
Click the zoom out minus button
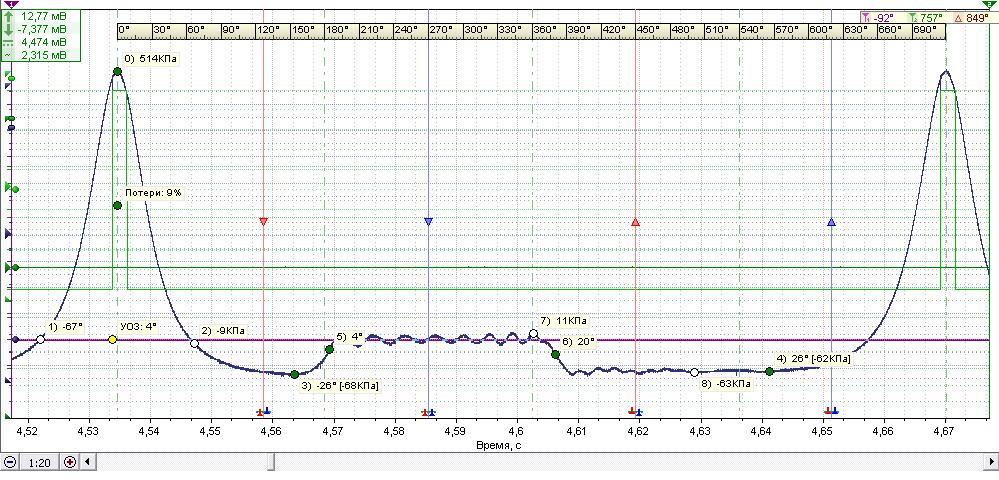point(10,462)
